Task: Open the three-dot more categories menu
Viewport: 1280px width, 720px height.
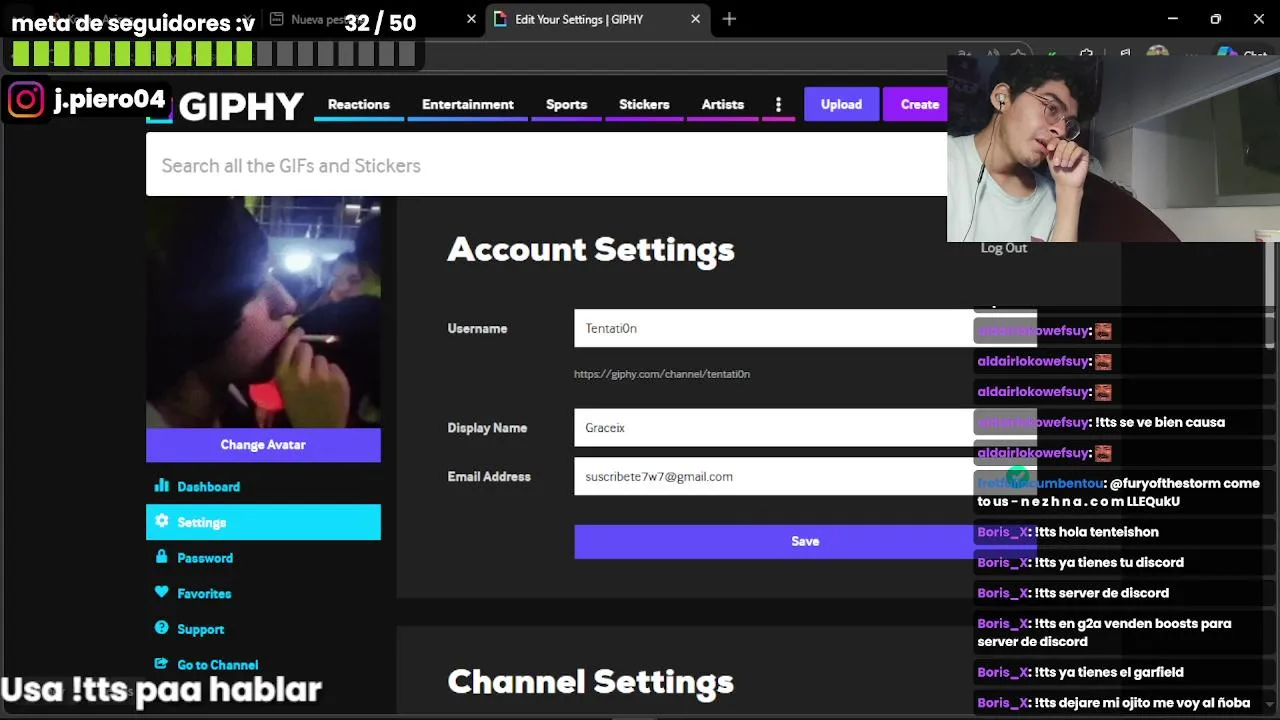Action: tap(778, 104)
